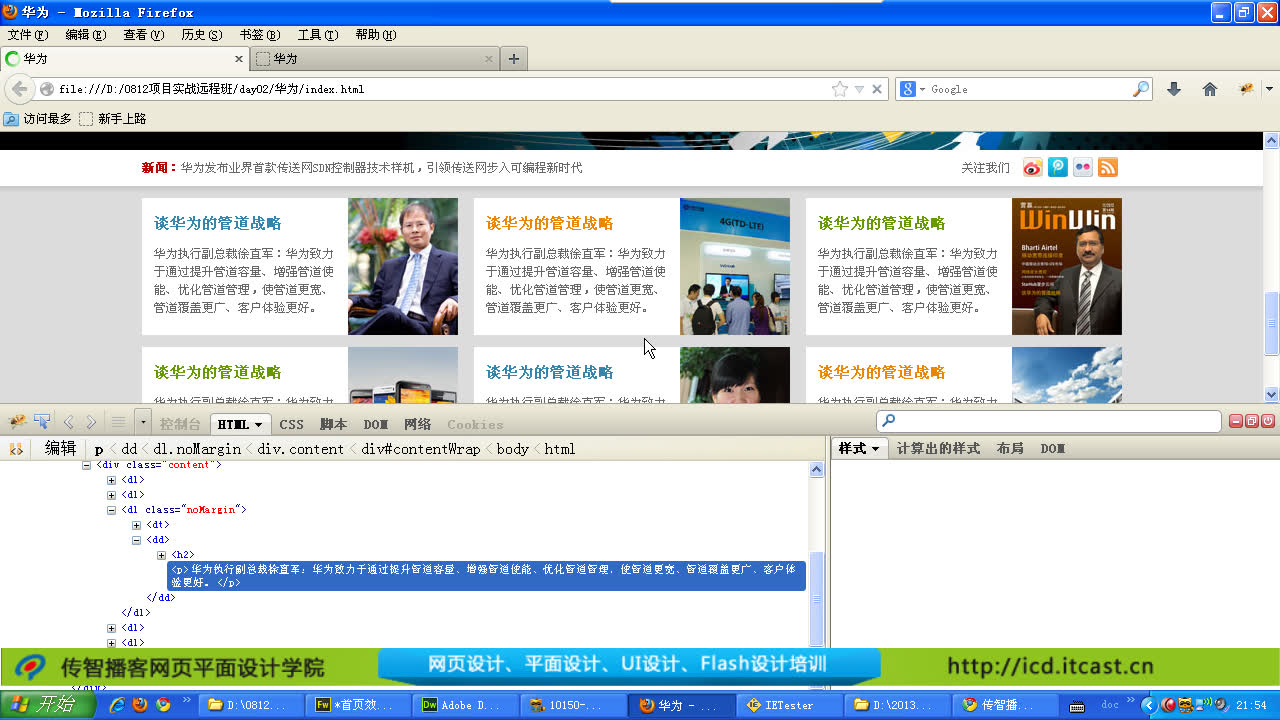The width and height of the screenshot is (1280, 720).
Task: Open the 布局 layout side tab
Action: [1010, 449]
